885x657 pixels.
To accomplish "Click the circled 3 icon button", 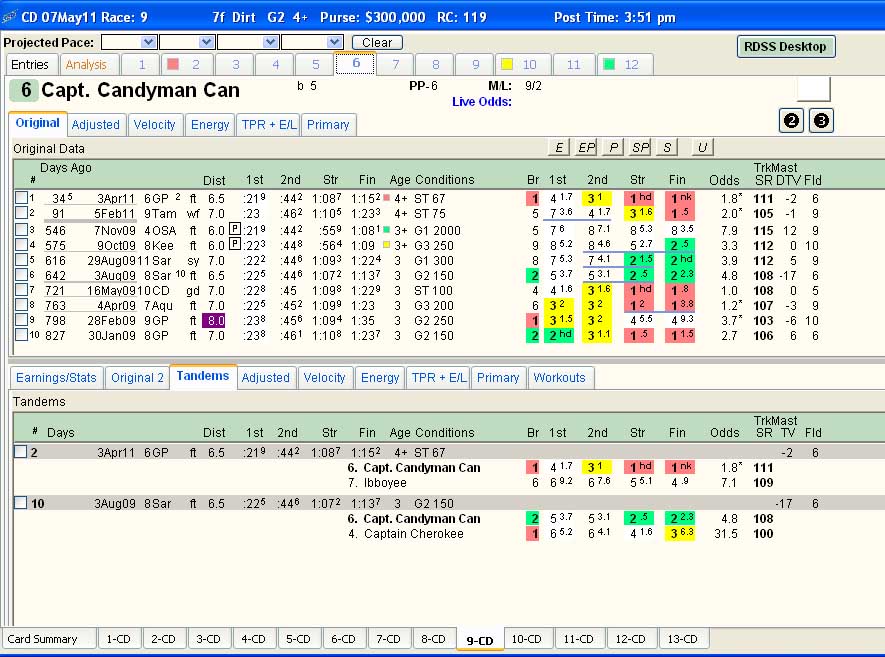I will (x=821, y=121).
